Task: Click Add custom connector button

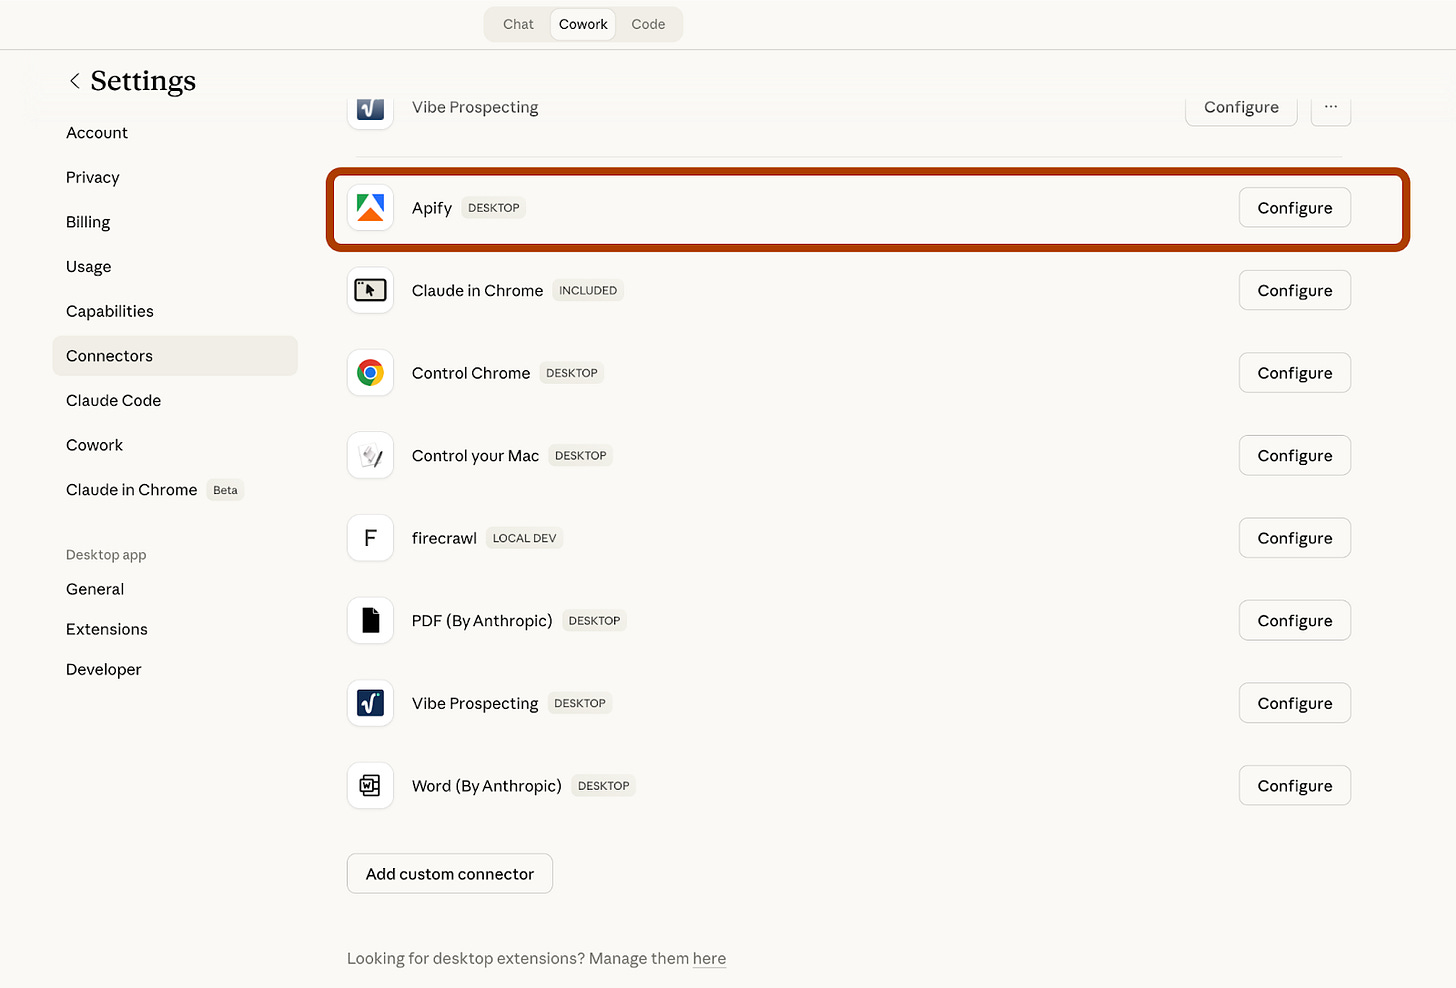Action: click(x=450, y=873)
